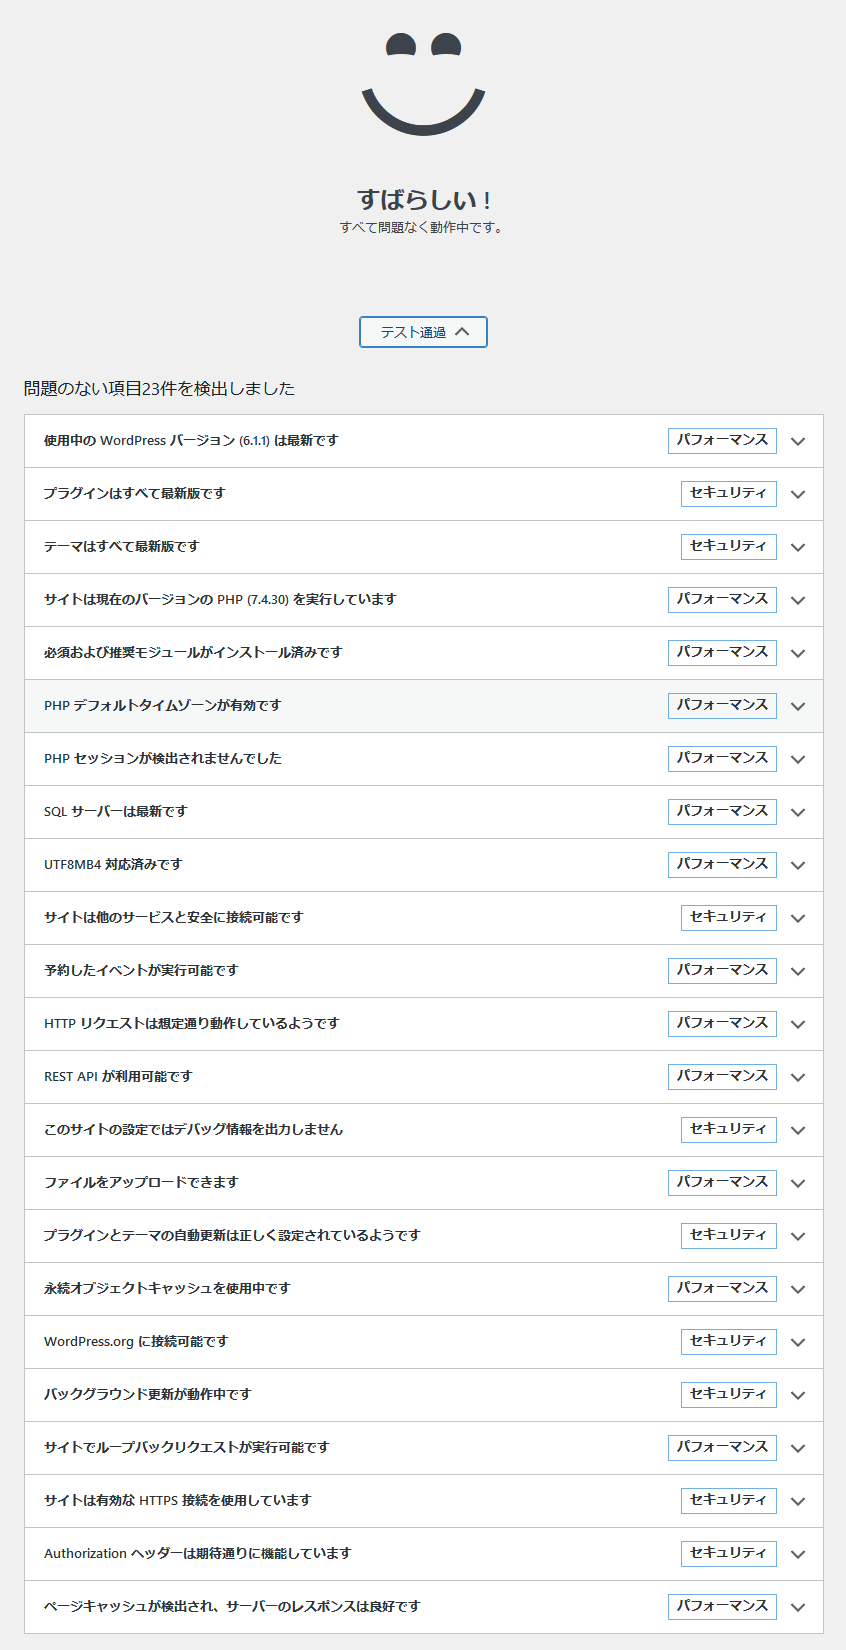Image resolution: width=846 pixels, height=1650 pixels.
Task: Expand 予約したイベントが実行可能です chevron icon
Action: point(797,971)
